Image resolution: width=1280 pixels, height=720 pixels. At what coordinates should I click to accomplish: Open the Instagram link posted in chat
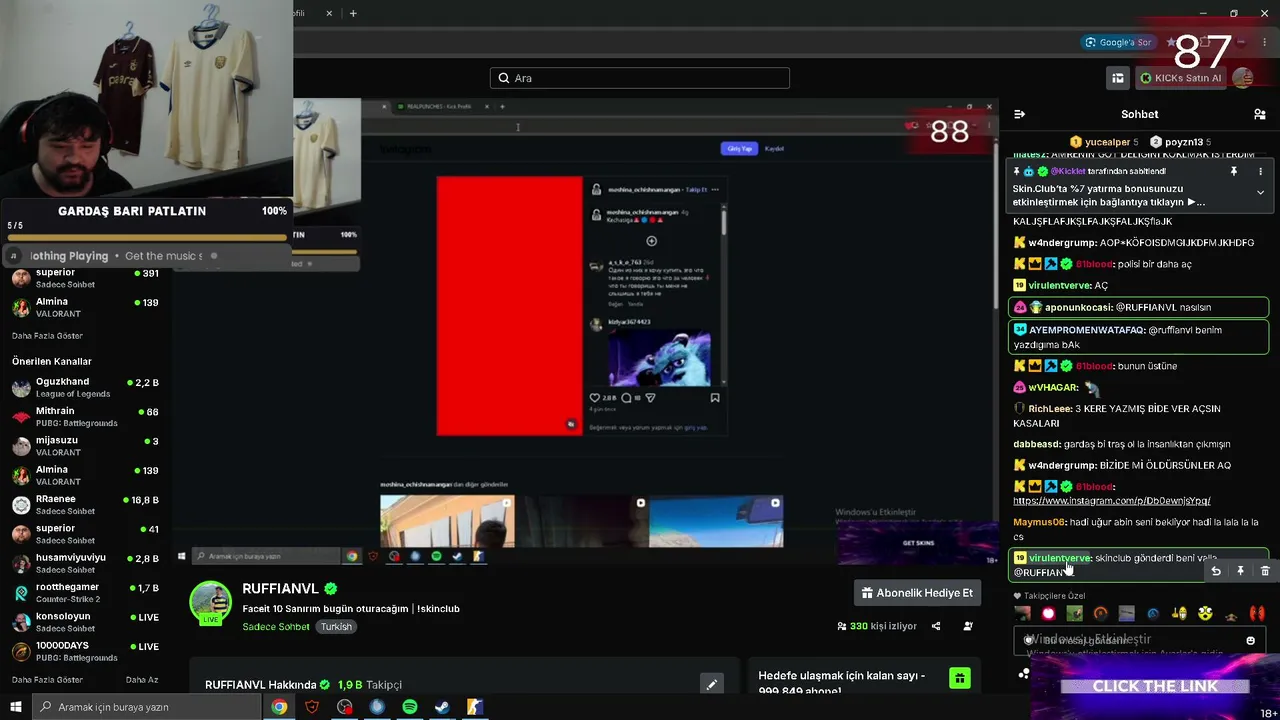1111,501
